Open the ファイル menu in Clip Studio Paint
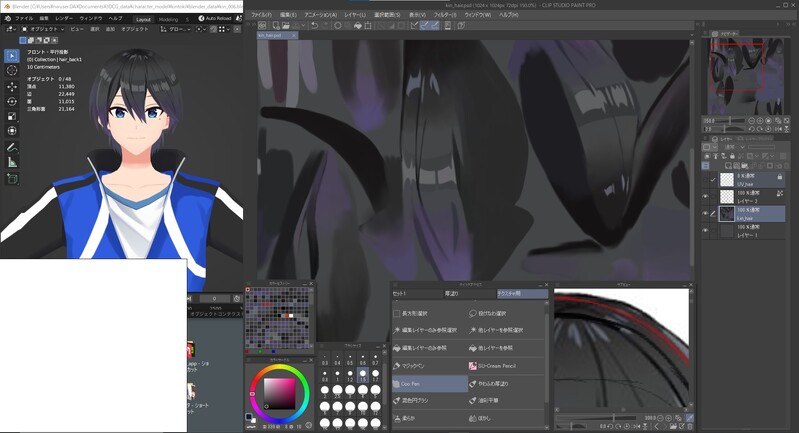 (261, 15)
